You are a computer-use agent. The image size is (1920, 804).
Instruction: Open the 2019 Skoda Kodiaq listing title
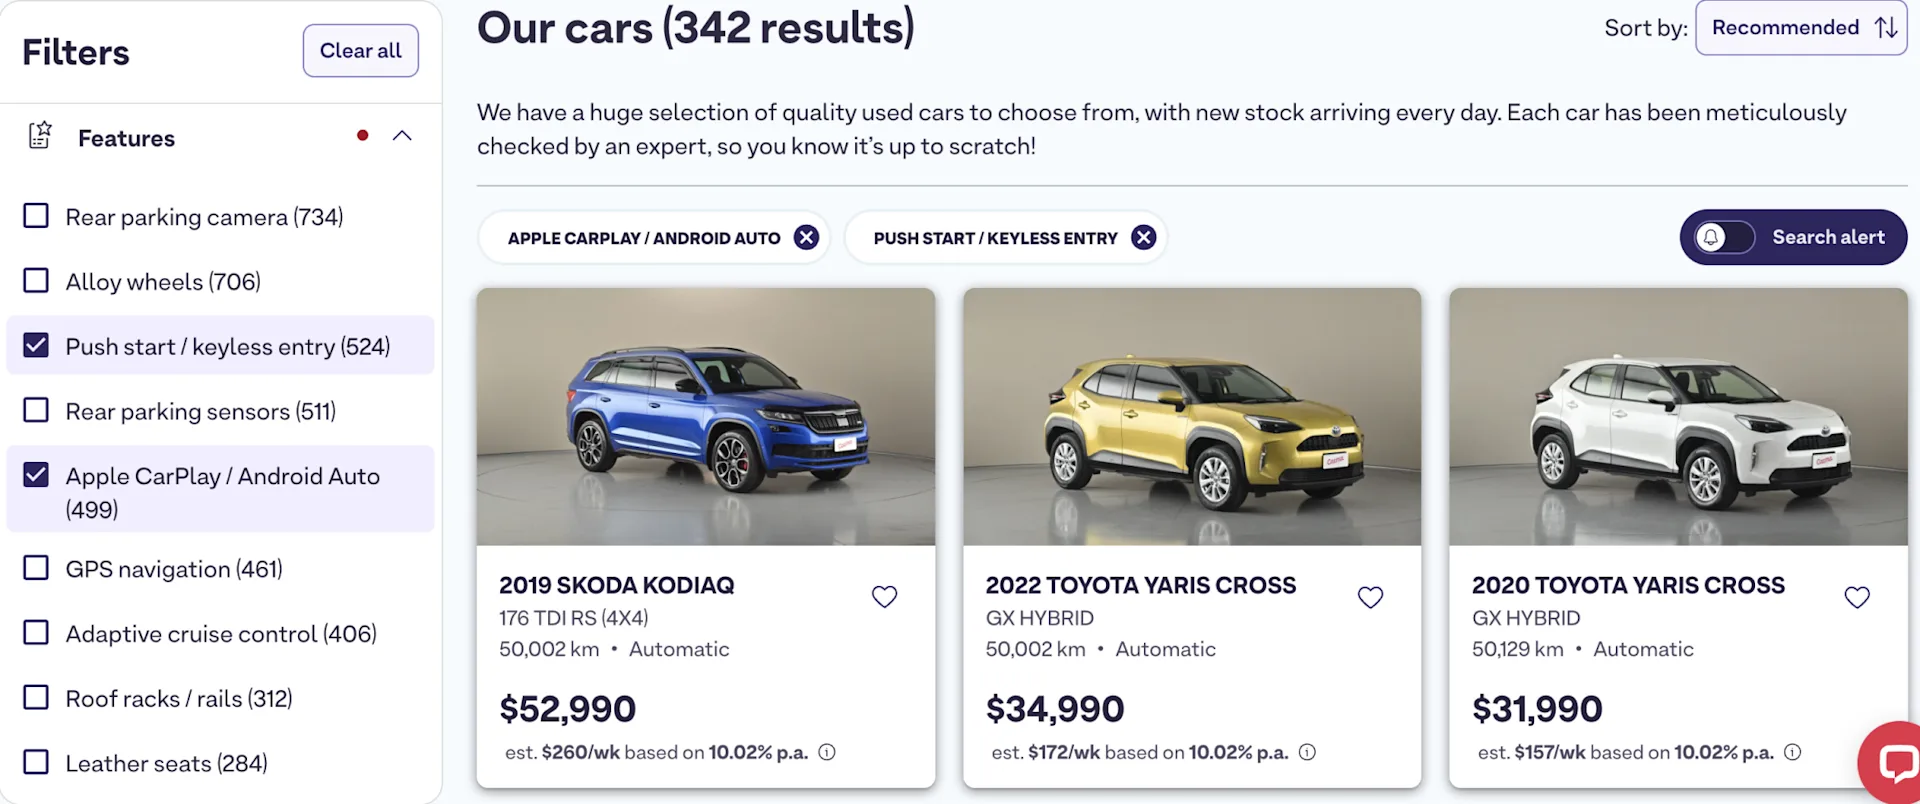617,585
